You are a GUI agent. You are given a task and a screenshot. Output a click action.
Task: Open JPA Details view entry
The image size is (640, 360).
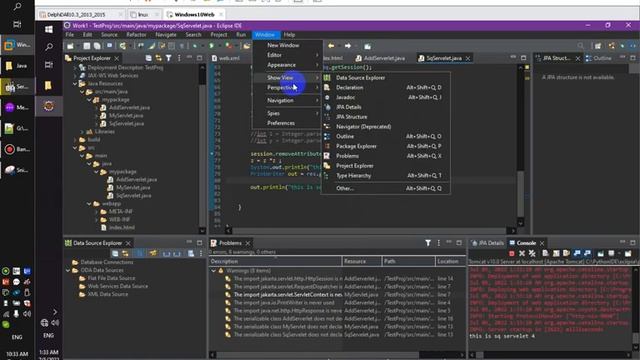[x=385, y=107]
